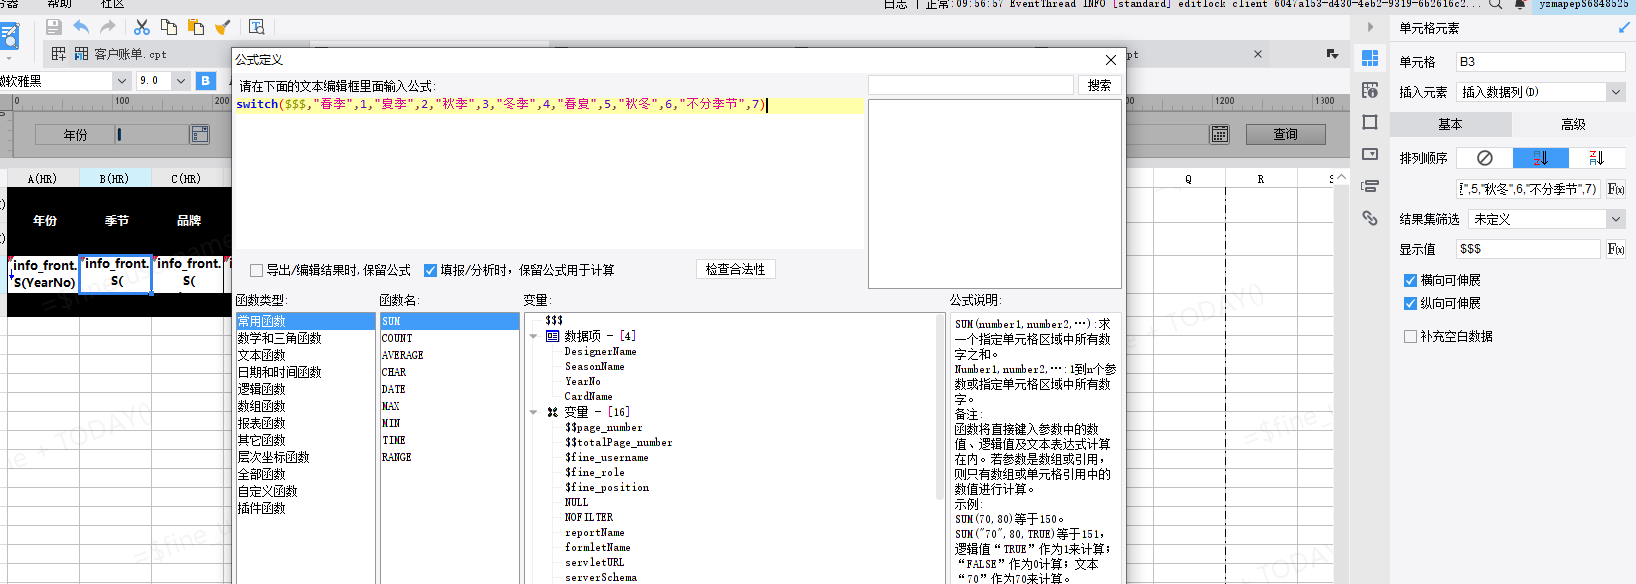
Task: Click the cut scissors icon
Action: point(142,27)
